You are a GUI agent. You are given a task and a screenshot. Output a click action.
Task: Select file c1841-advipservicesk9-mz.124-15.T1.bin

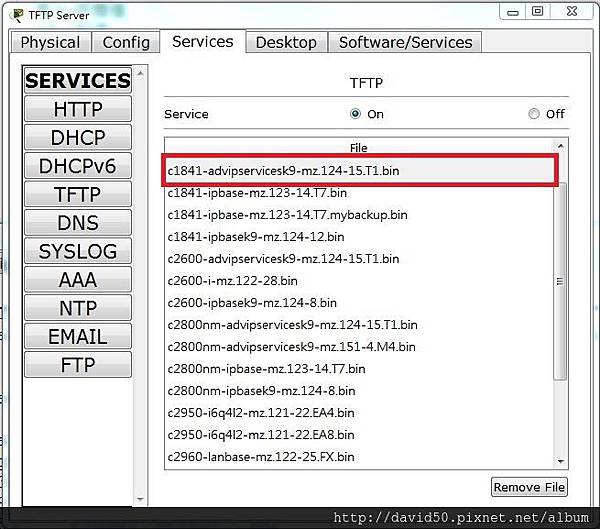click(x=360, y=171)
